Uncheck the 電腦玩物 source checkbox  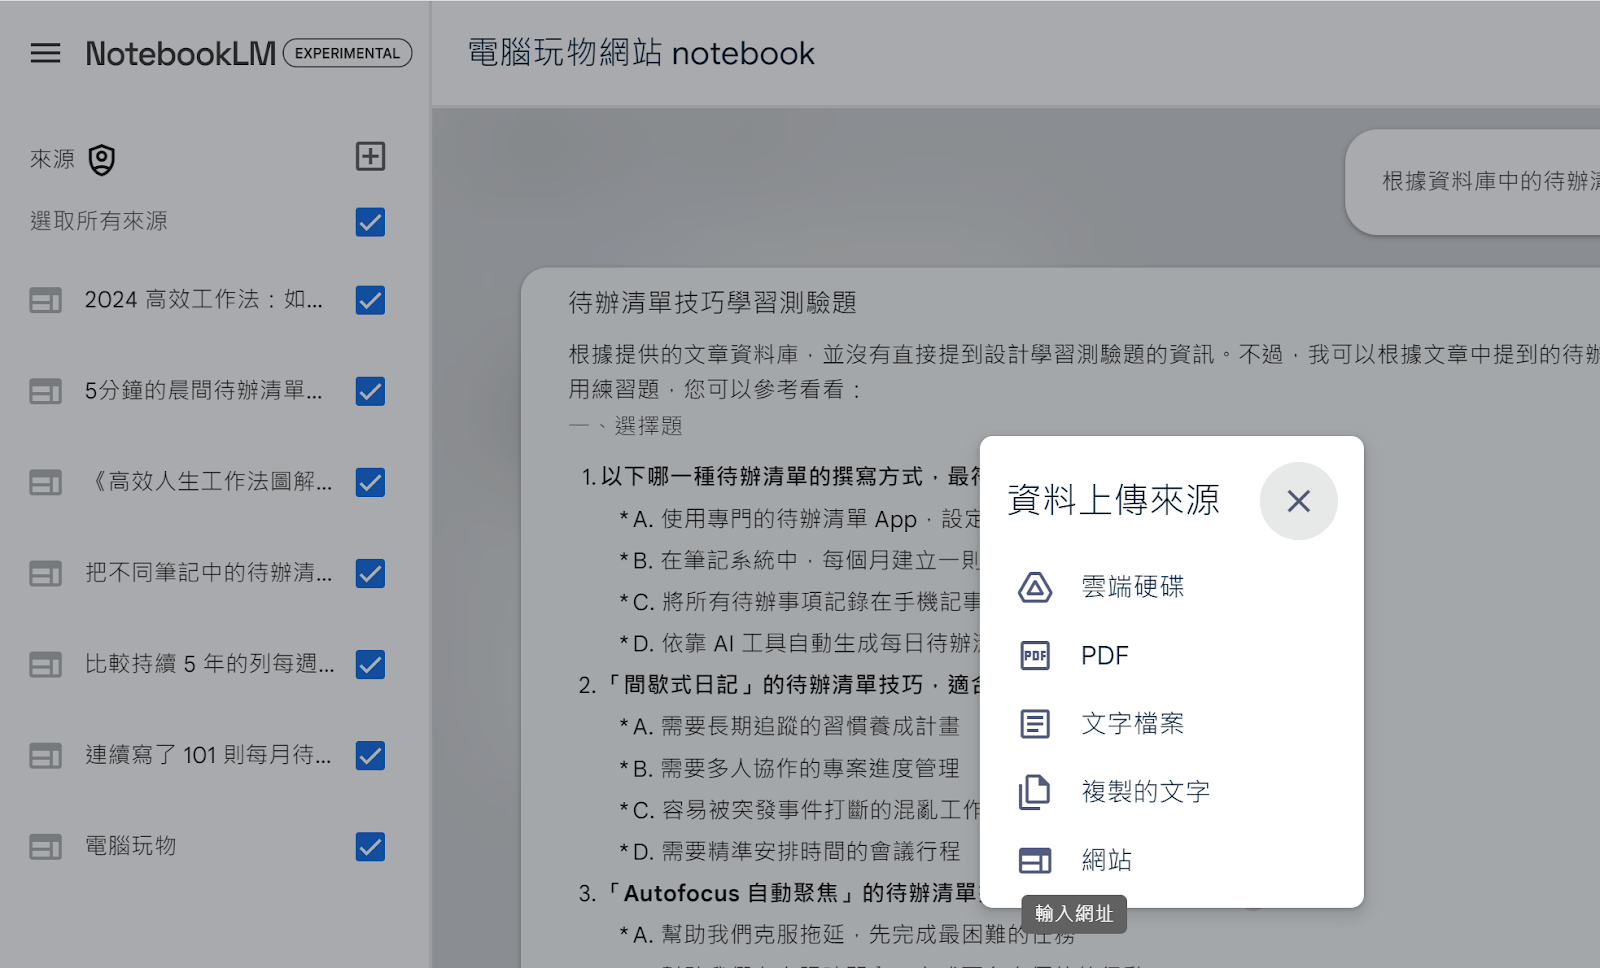[x=371, y=847]
